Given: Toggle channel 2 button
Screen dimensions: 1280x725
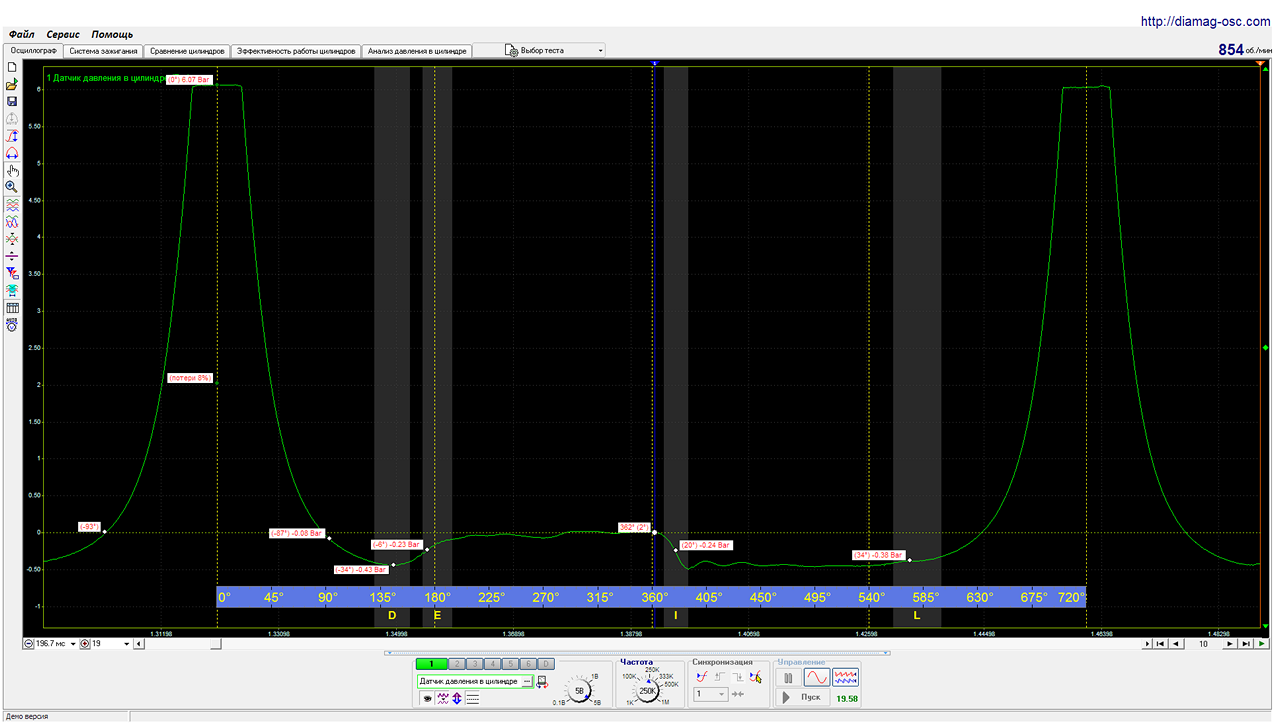Looking at the screenshot, I should pos(455,664).
